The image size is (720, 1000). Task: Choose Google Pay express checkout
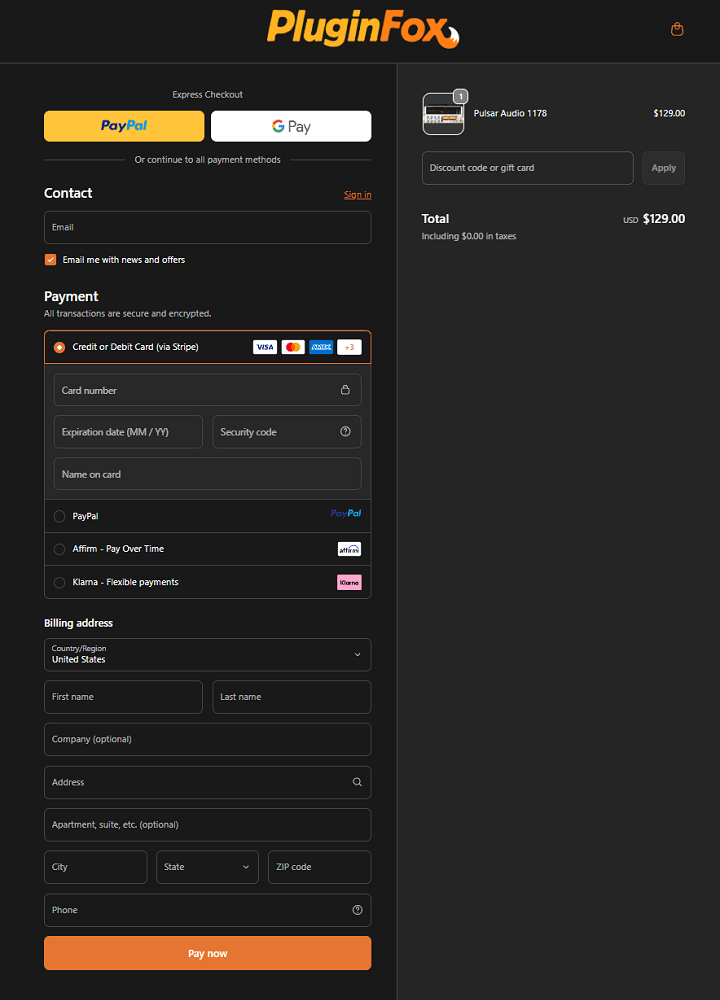pyautogui.click(x=291, y=126)
